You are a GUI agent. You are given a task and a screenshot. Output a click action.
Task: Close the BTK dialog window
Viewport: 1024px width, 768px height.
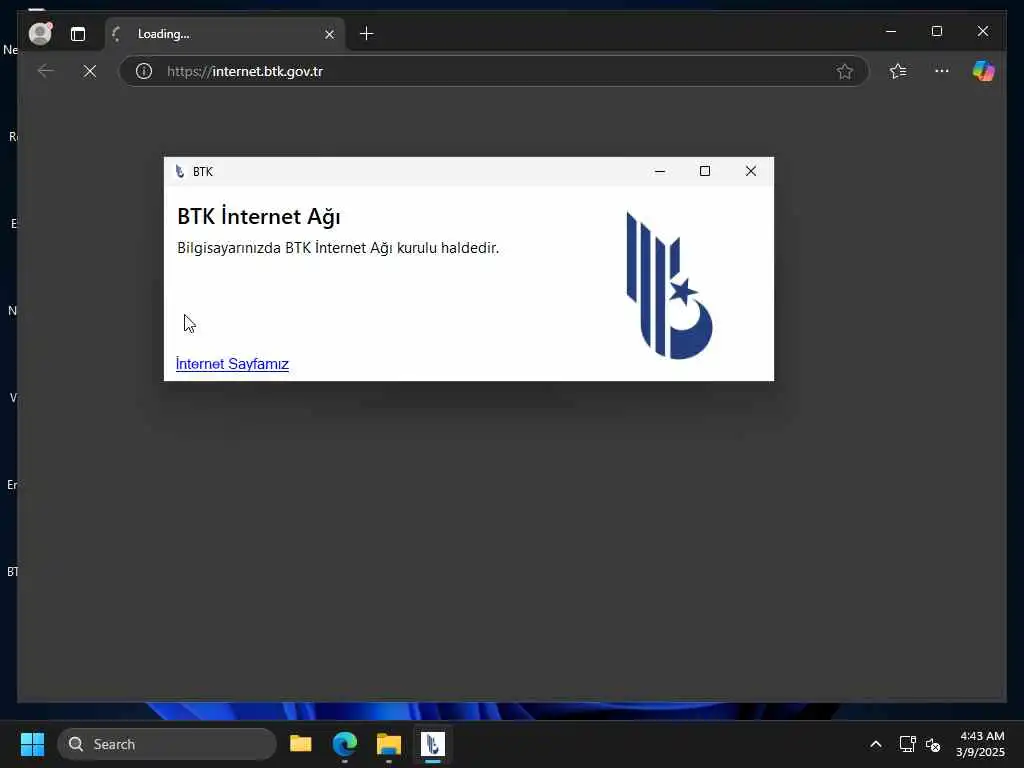(751, 171)
